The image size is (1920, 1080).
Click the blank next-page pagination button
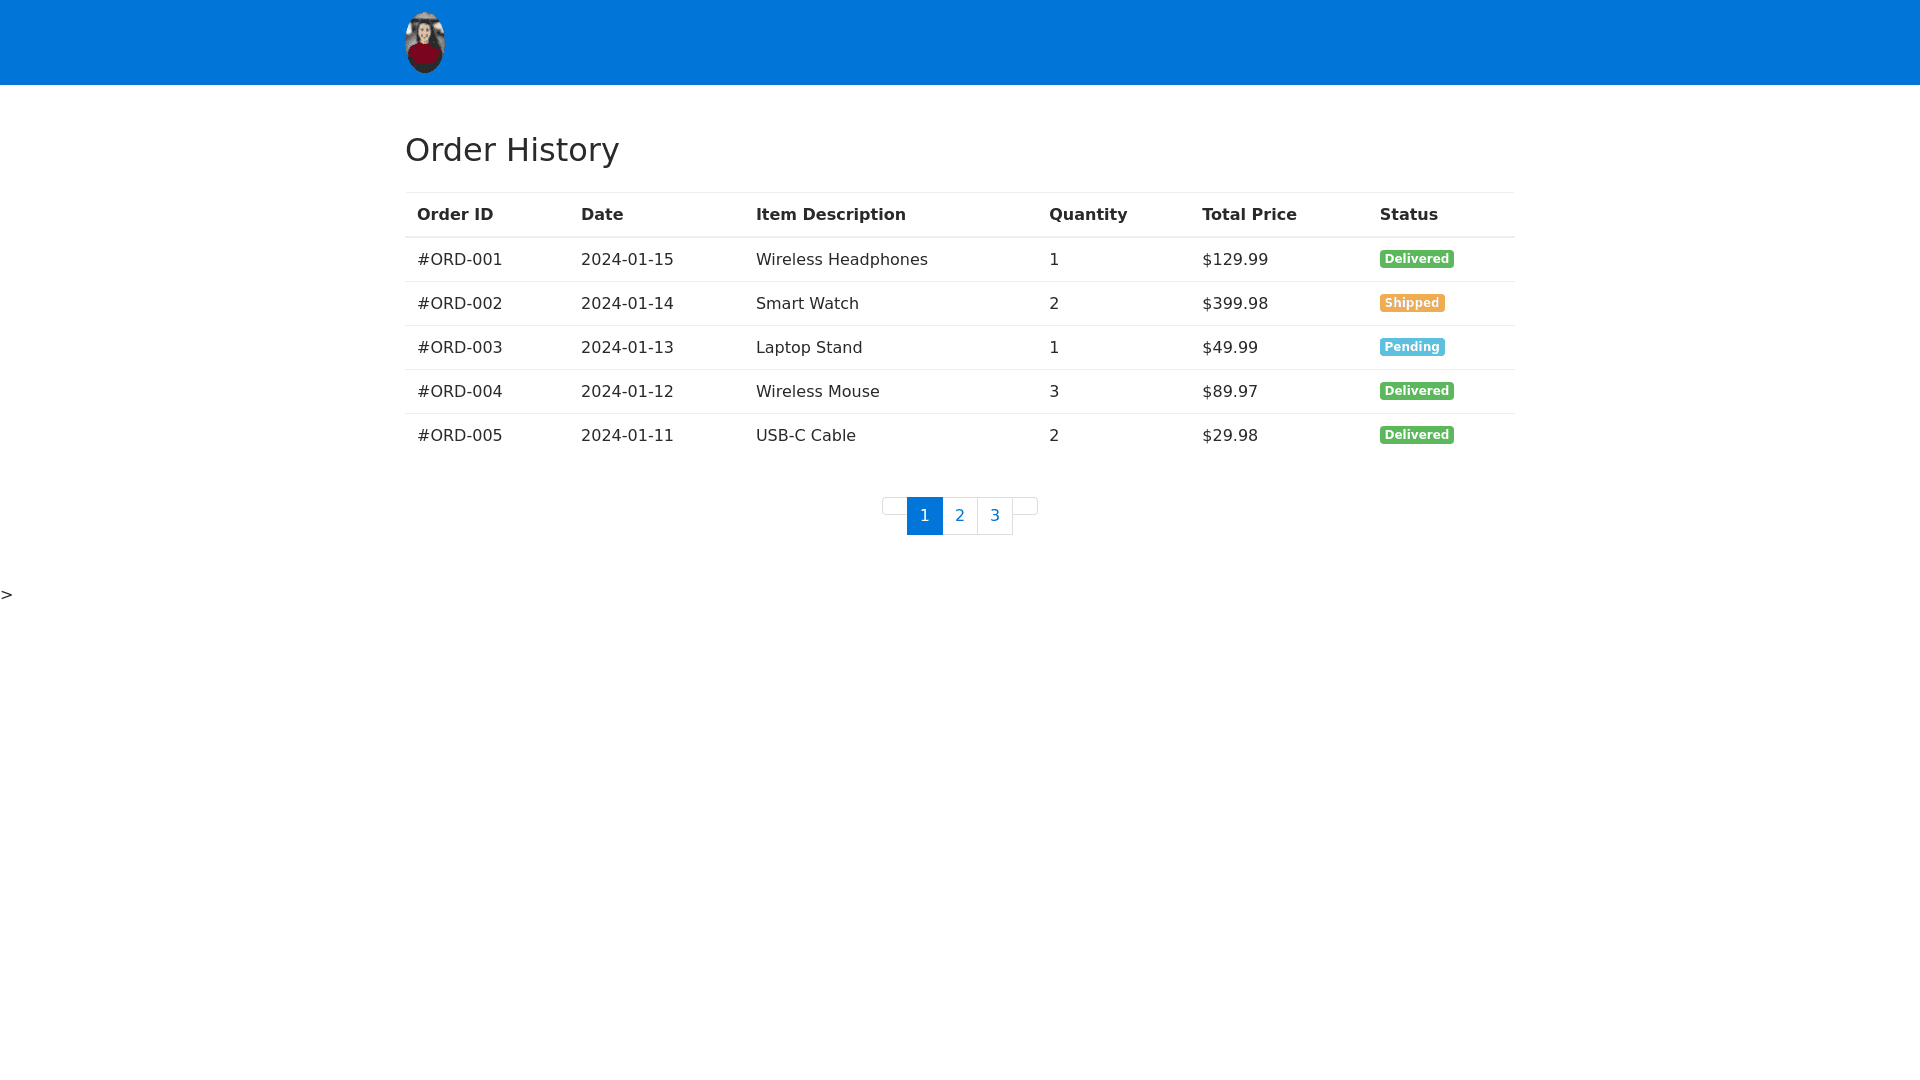[x=1025, y=506]
